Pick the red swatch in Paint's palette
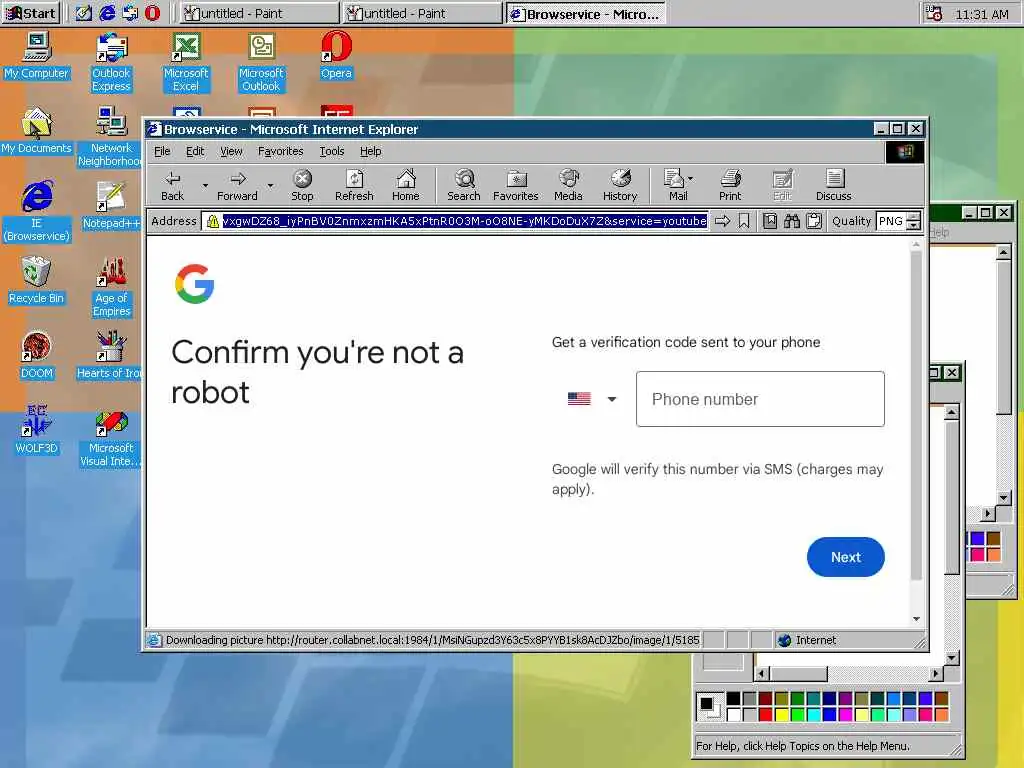 tap(765, 714)
